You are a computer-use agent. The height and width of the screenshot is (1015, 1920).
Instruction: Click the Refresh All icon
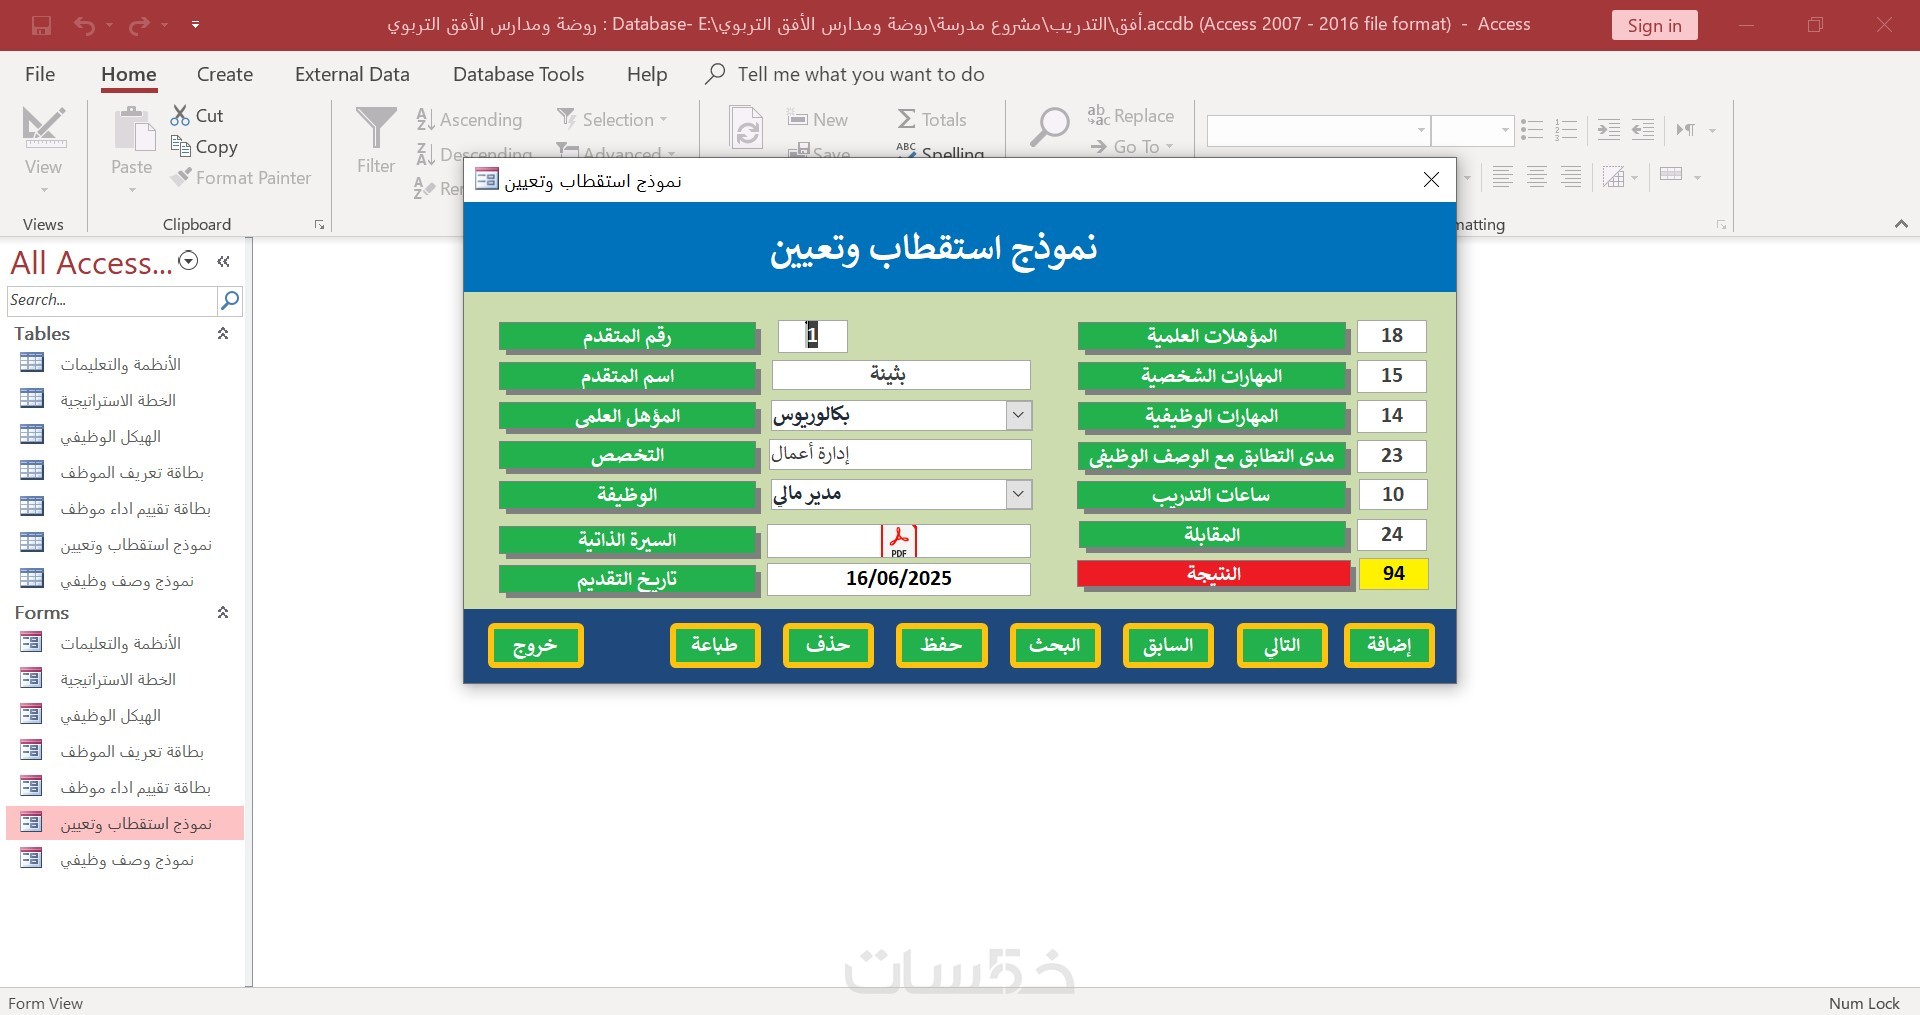coord(747,129)
